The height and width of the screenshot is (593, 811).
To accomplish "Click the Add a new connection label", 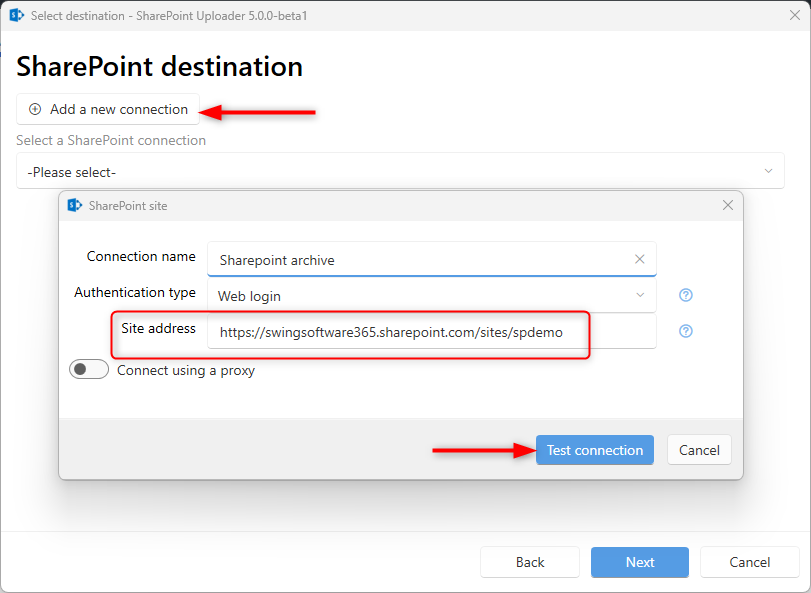I will (119, 109).
